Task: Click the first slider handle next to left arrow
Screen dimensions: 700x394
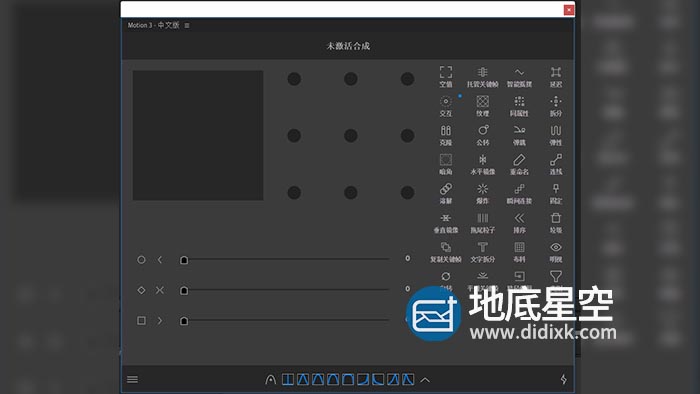Action: pos(183,260)
